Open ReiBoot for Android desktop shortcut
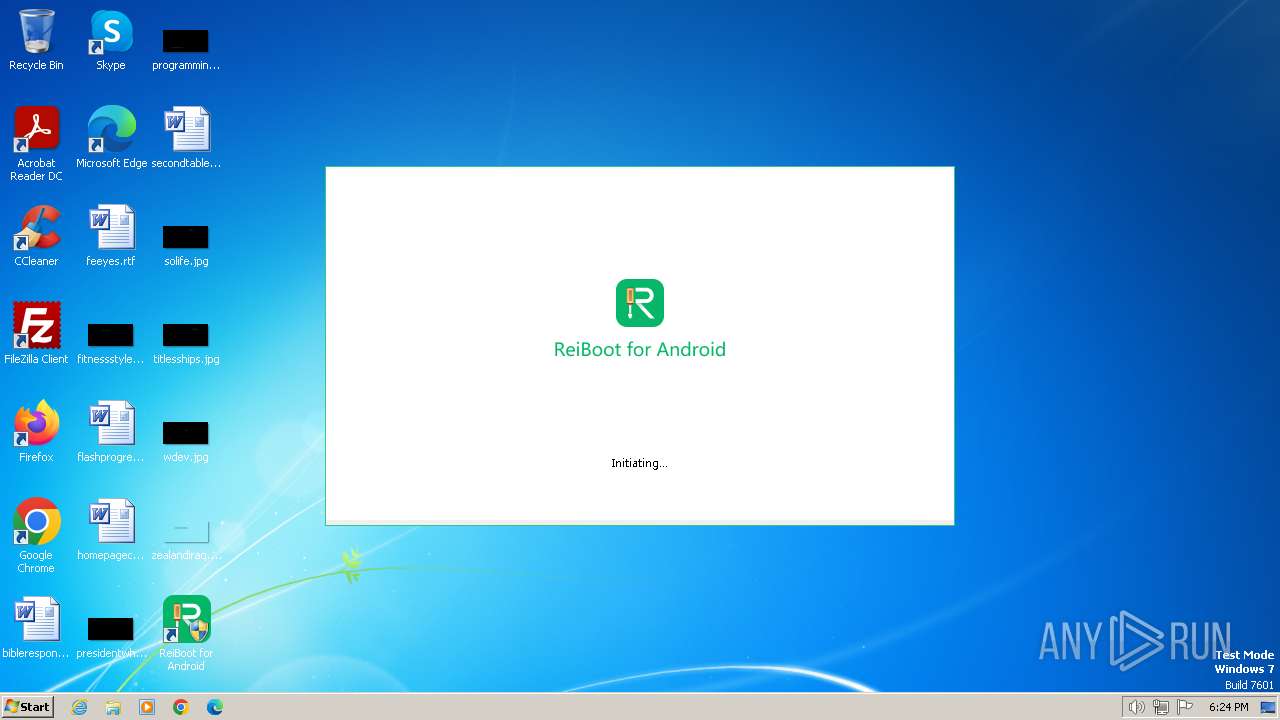 (186, 633)
